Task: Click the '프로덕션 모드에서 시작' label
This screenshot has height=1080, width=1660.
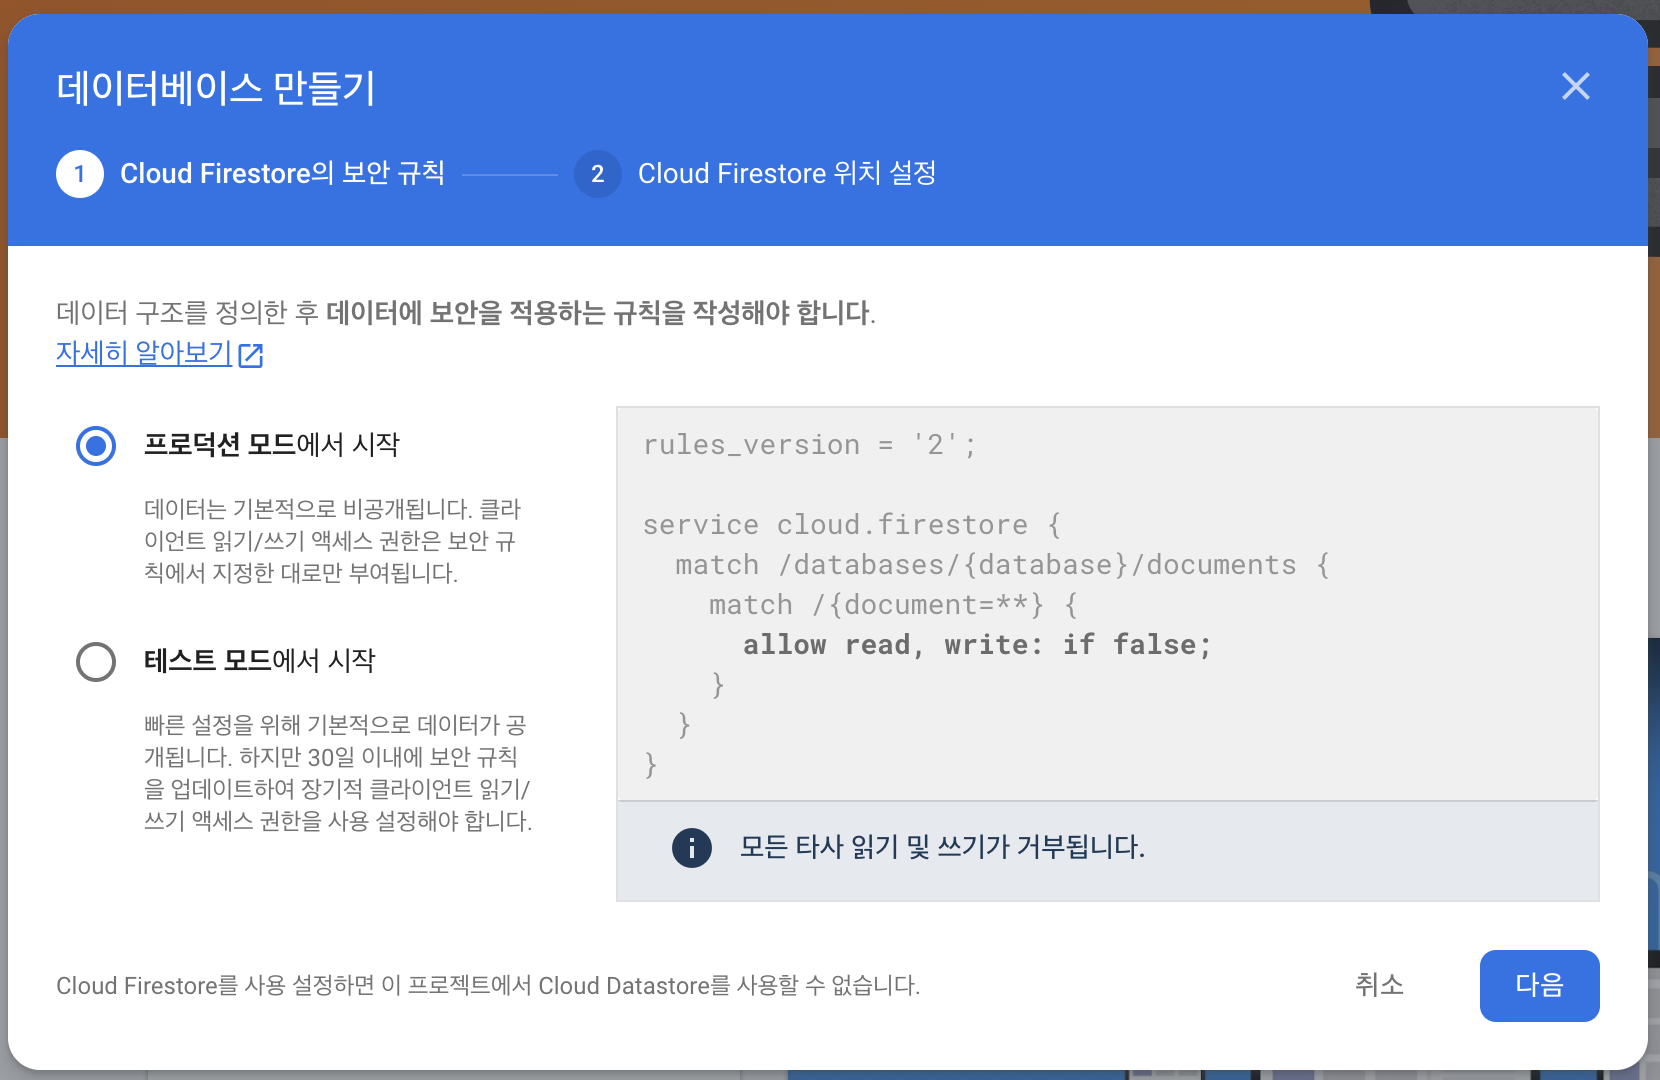Action: (x=272, y=444)
